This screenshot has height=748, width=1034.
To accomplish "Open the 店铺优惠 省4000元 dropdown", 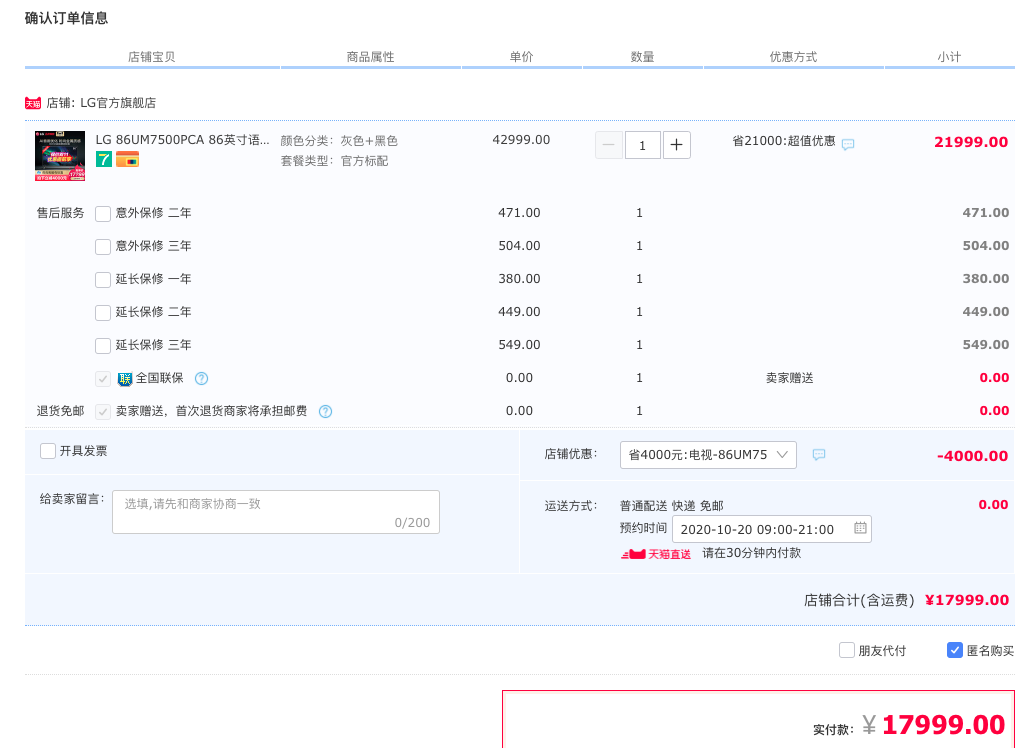I will pos(708,455).
